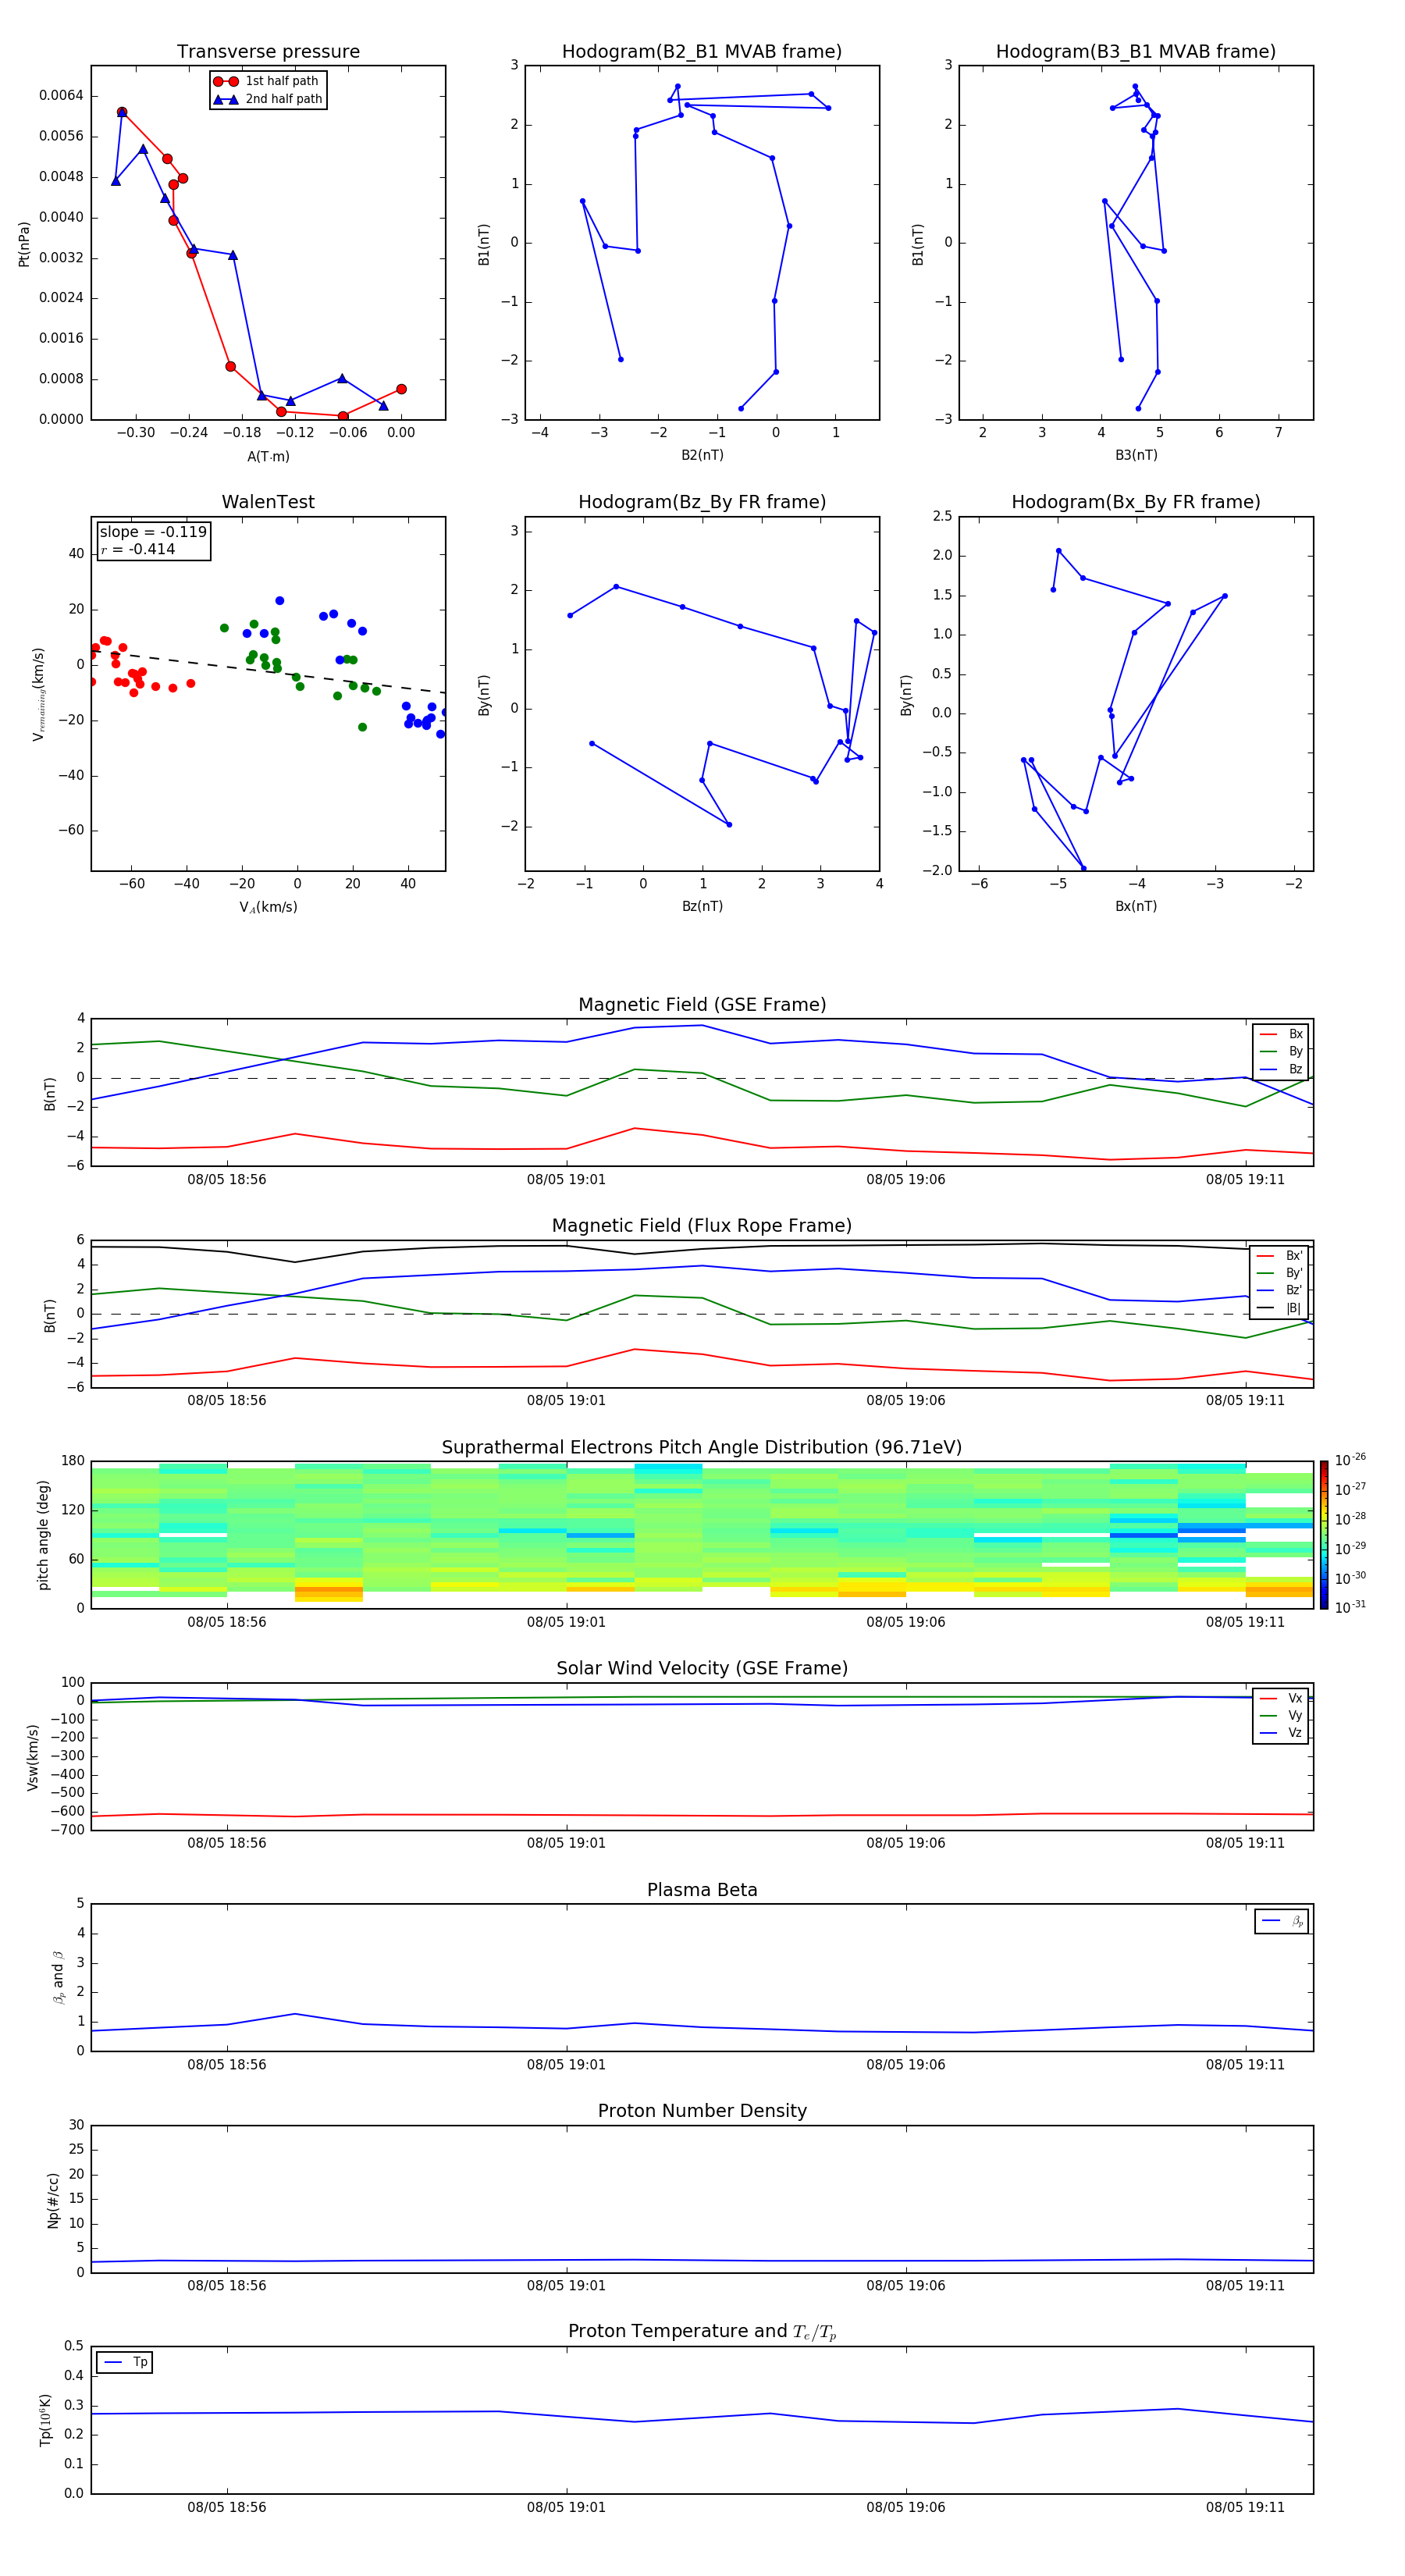This screenshot has height=2576, width=1405.
Task: Click the 'WalenTest' plot title
Action: (x=268, y=502)
